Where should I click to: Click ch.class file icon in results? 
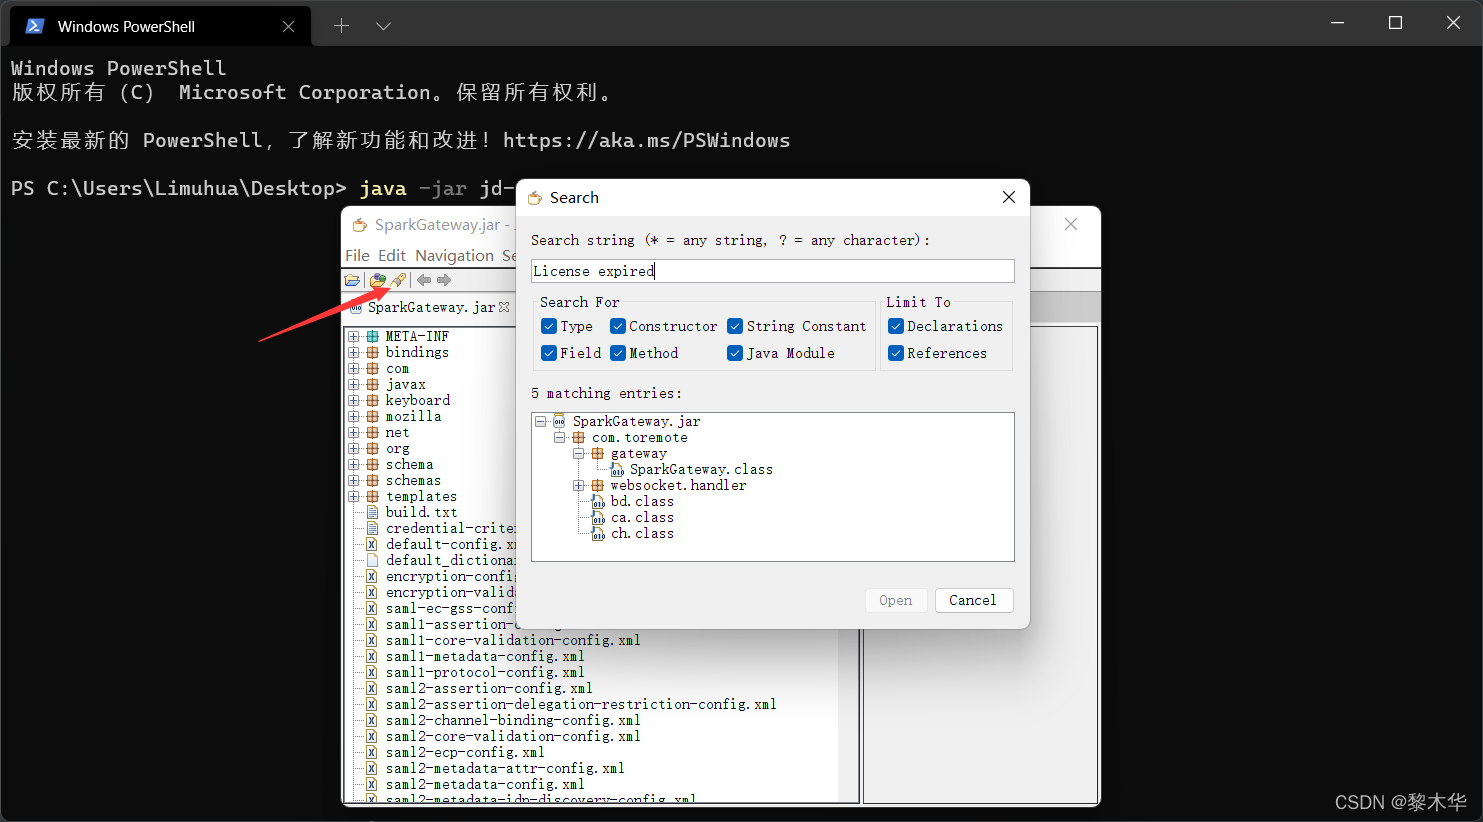598,533
